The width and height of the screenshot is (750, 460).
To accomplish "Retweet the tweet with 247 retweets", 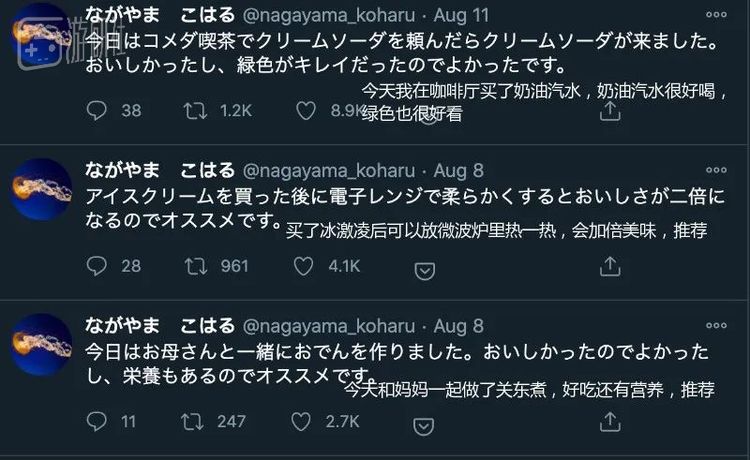I will point(195,421).
